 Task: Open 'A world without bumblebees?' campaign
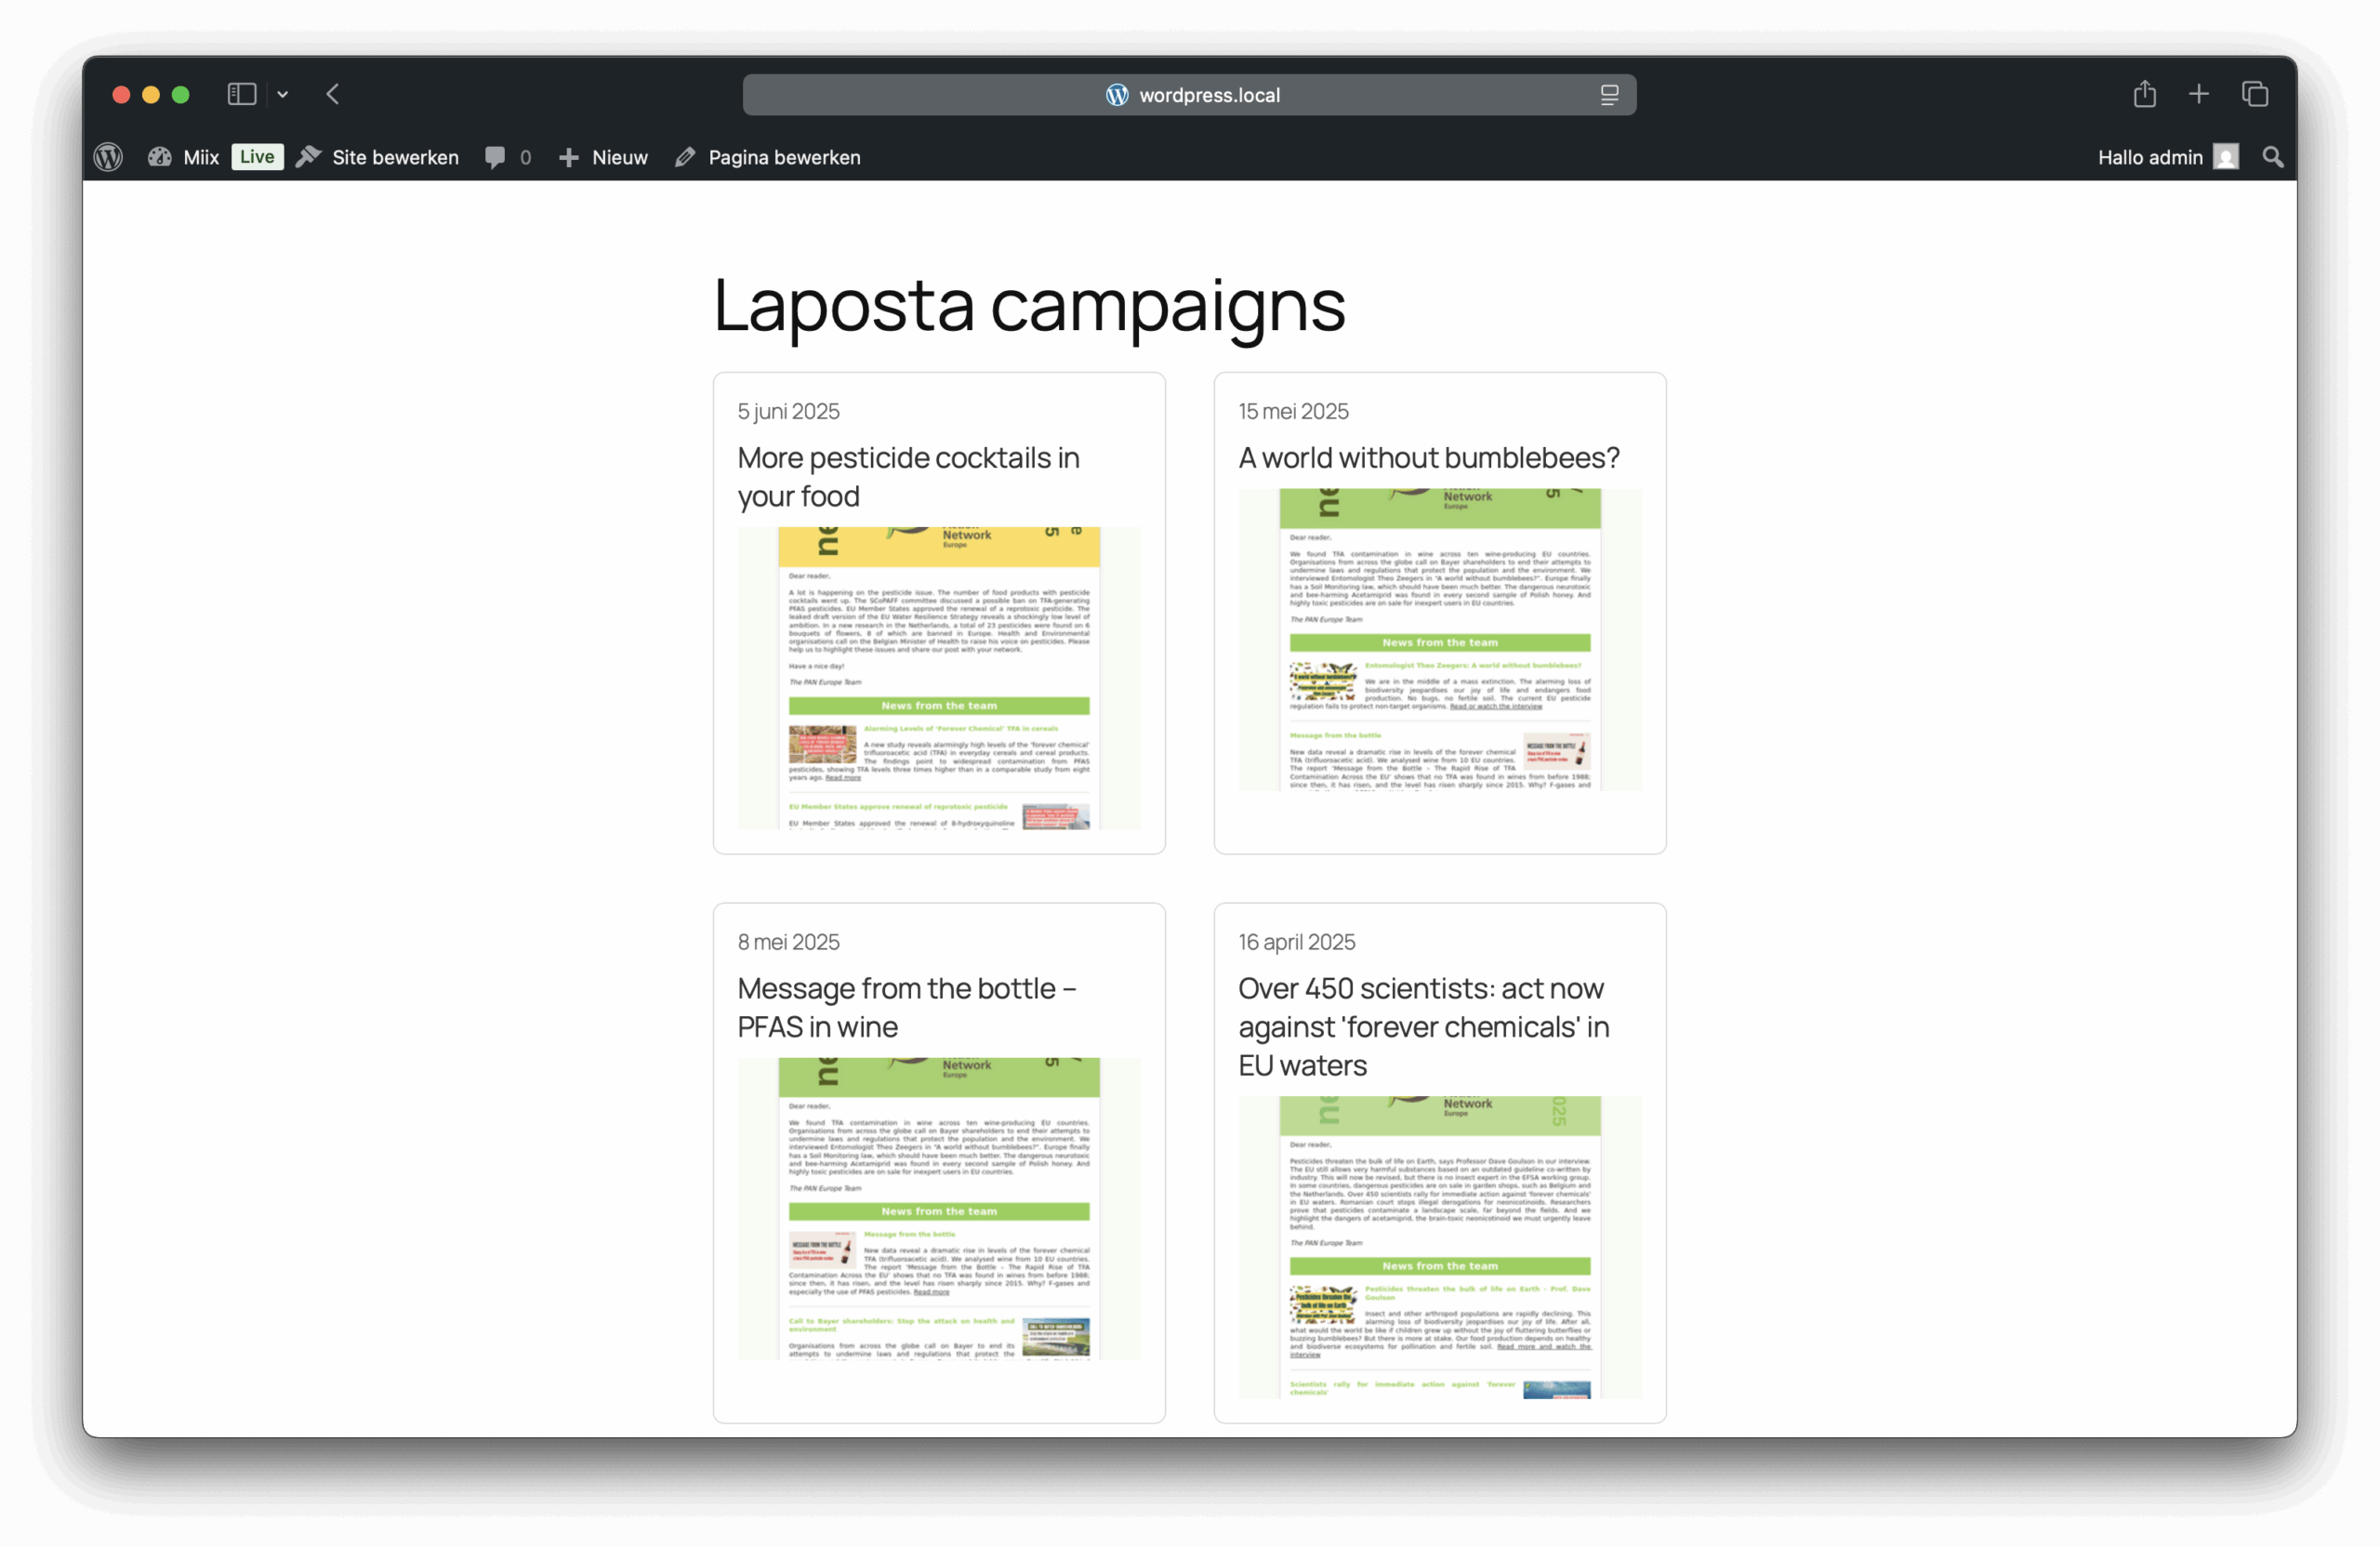coord(1429,458)
